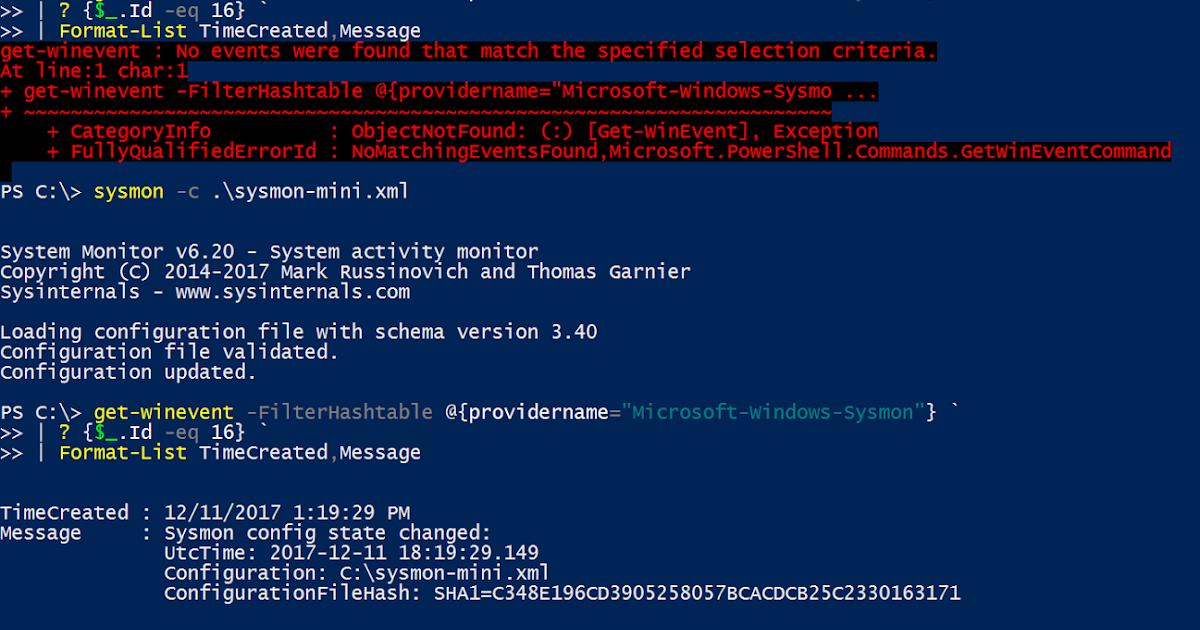Open the www.sysinternals.com link text
1200x630 pixels.
[292, 292]
